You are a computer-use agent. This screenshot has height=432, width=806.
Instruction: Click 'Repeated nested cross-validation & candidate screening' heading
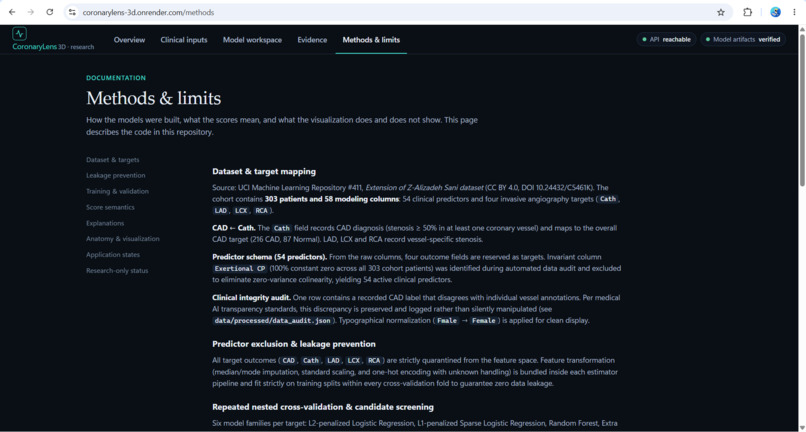[323, 407]
